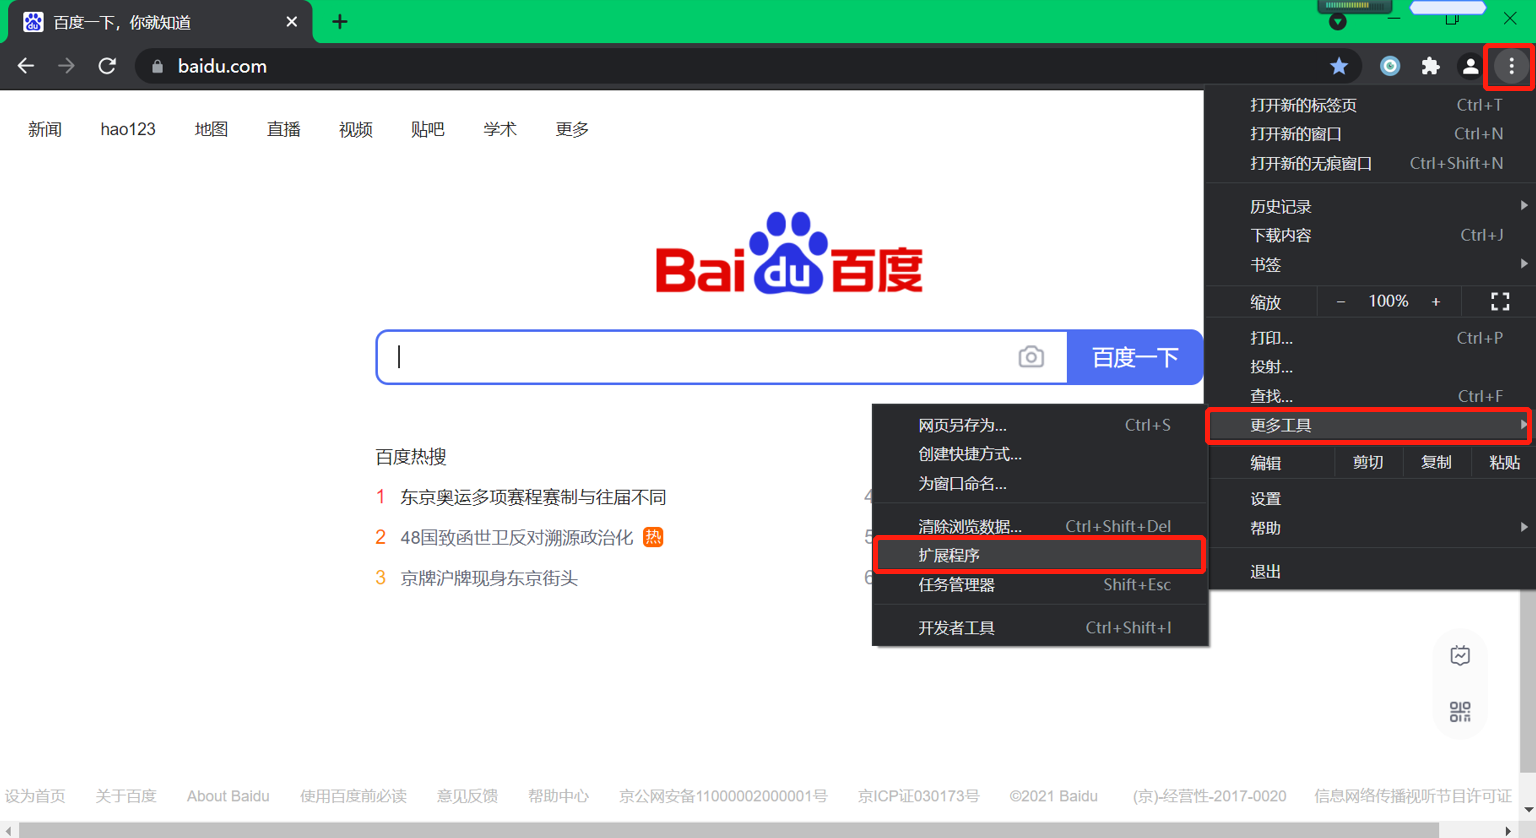1536x838 pixels.
Task: Open a new tab with plus button
Action: [340, 22]
